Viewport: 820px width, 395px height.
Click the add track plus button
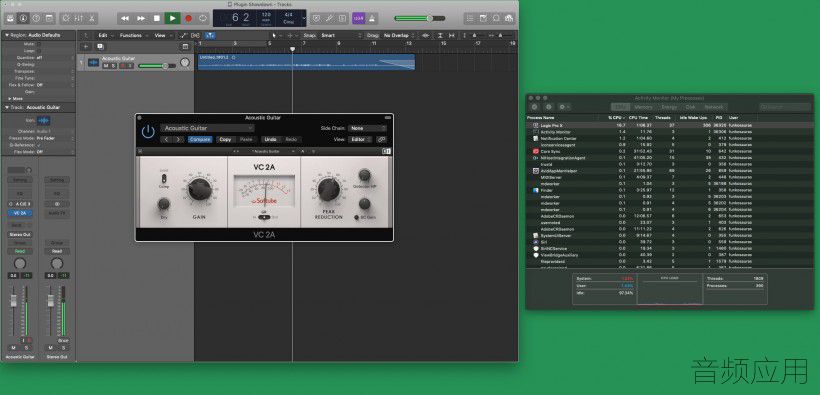tap(86, 47)
